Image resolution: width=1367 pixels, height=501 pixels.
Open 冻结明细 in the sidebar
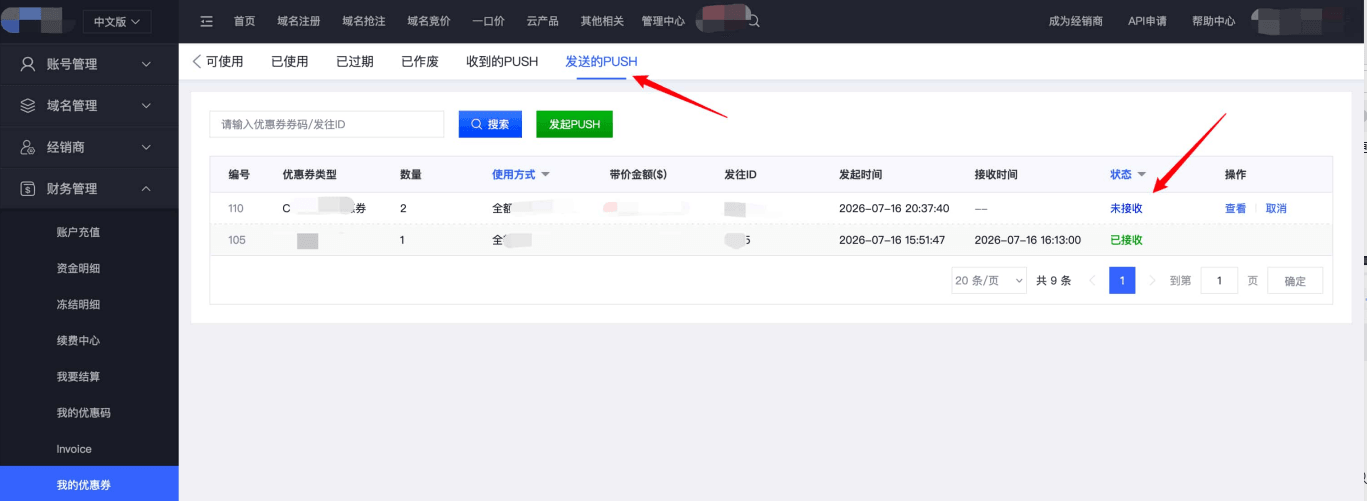pos(78,304)
